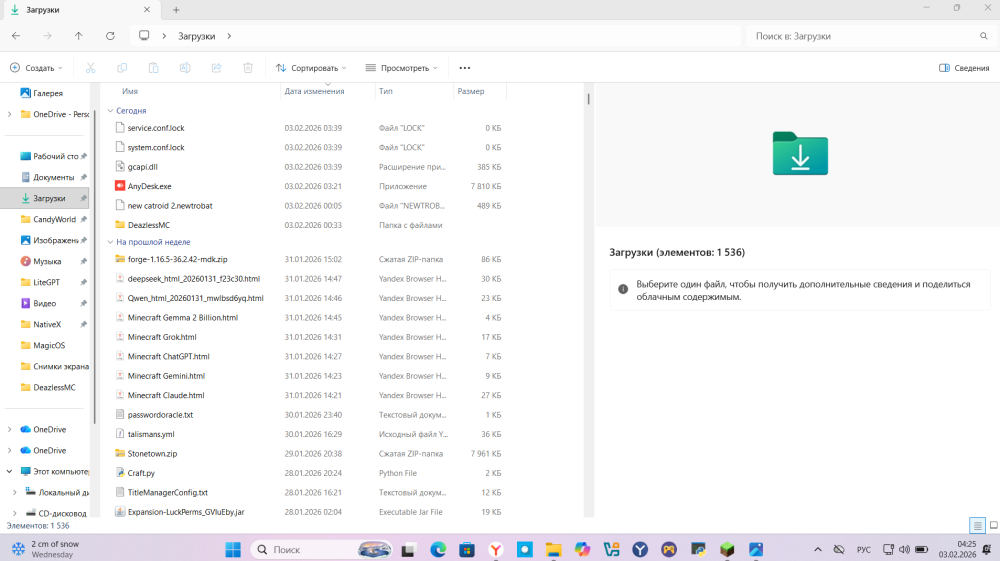The width and height of the screenshot is (1000, 561).
Task: Click the This PC monitor icon in address bar
Action: point(144,36)
